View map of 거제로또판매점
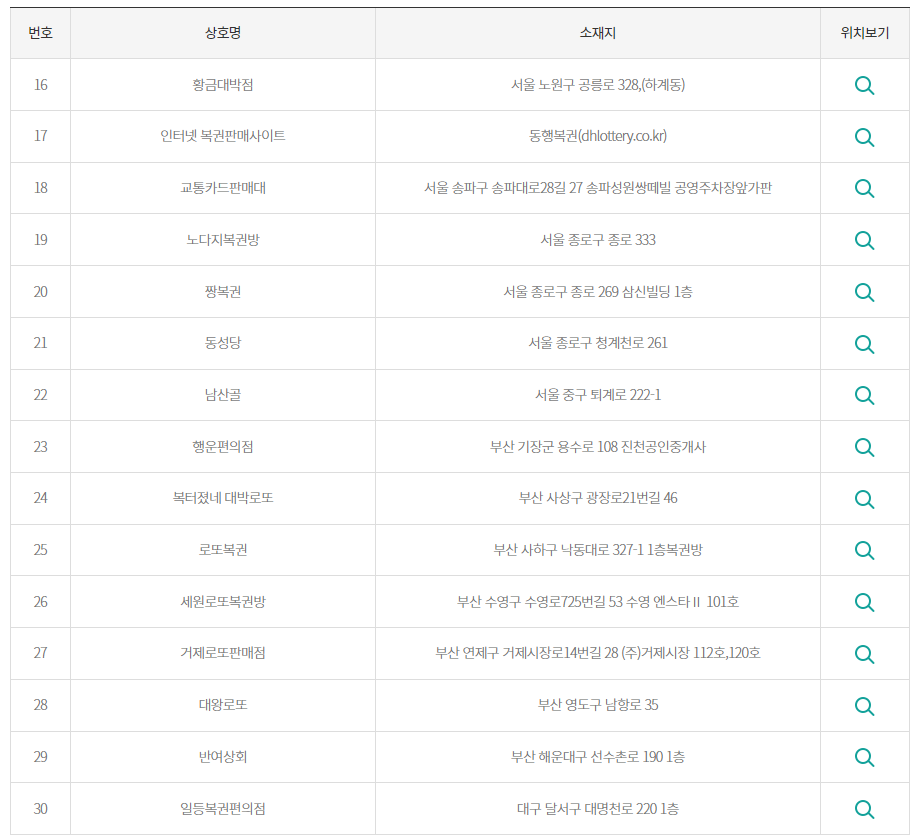Image resolution: width=918 pixels, height=840 pixels. (864, 654)
